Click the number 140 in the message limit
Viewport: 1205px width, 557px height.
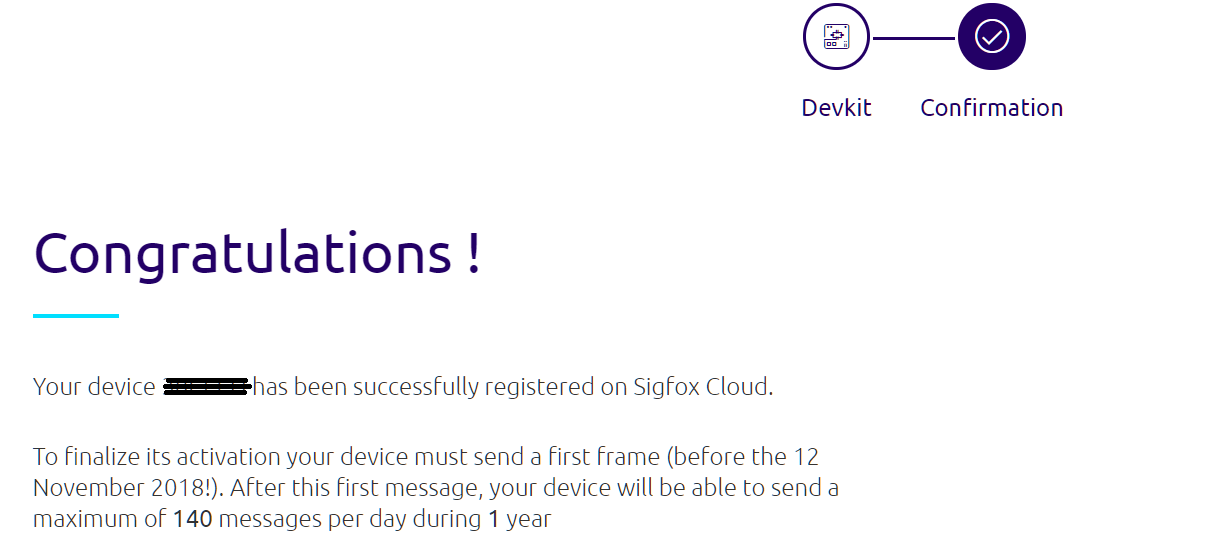(193, 519)
